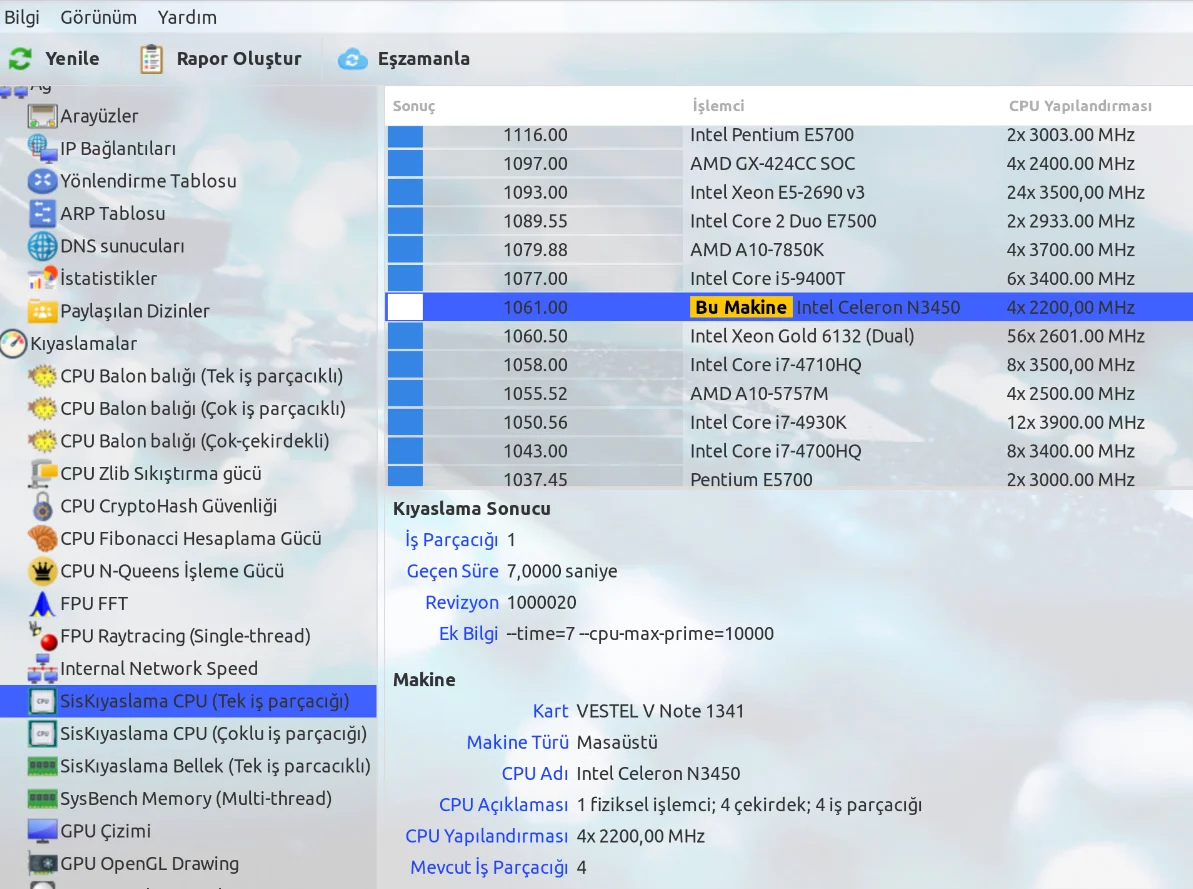Click the Revizyon value 1000020
1193x889 pixels.
pos(542,603)
